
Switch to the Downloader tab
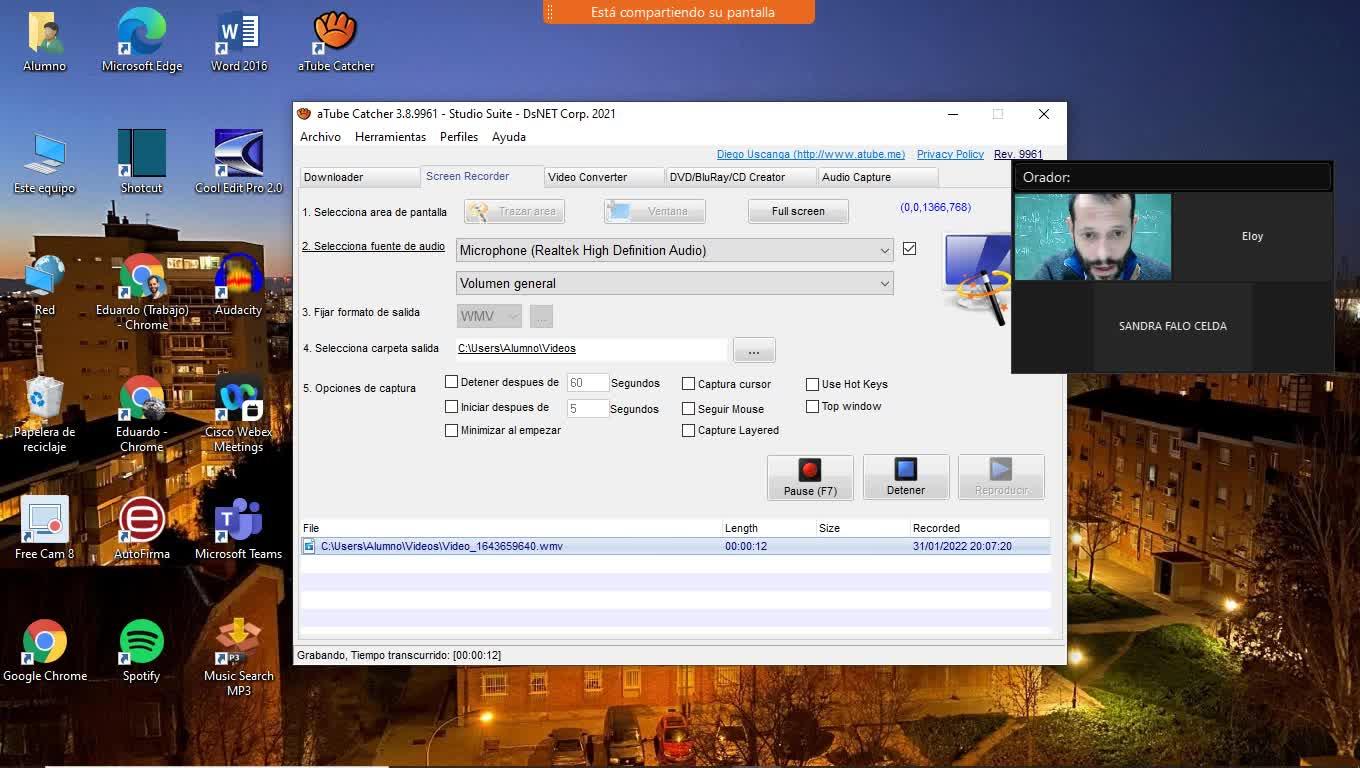click(x=359, y=177)
